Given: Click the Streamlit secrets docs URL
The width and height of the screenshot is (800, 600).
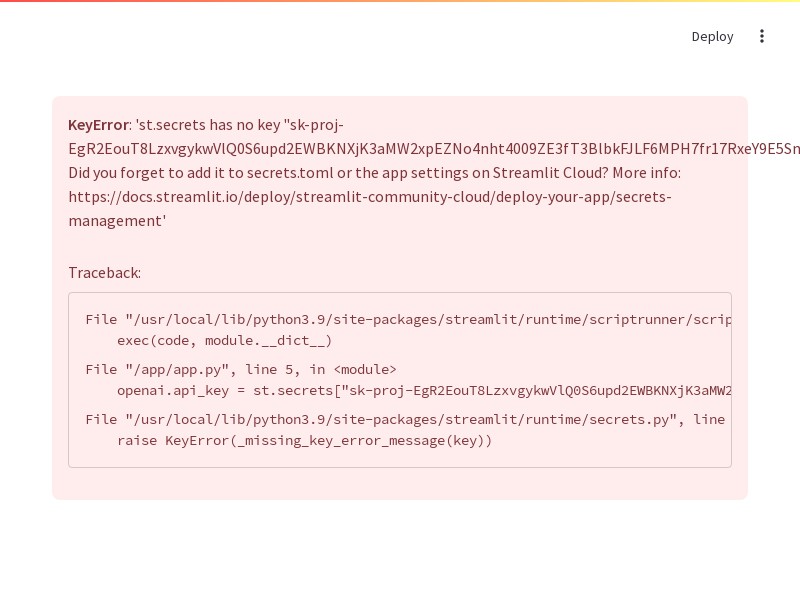Looking at the screenshot, I should pos(370,209).
